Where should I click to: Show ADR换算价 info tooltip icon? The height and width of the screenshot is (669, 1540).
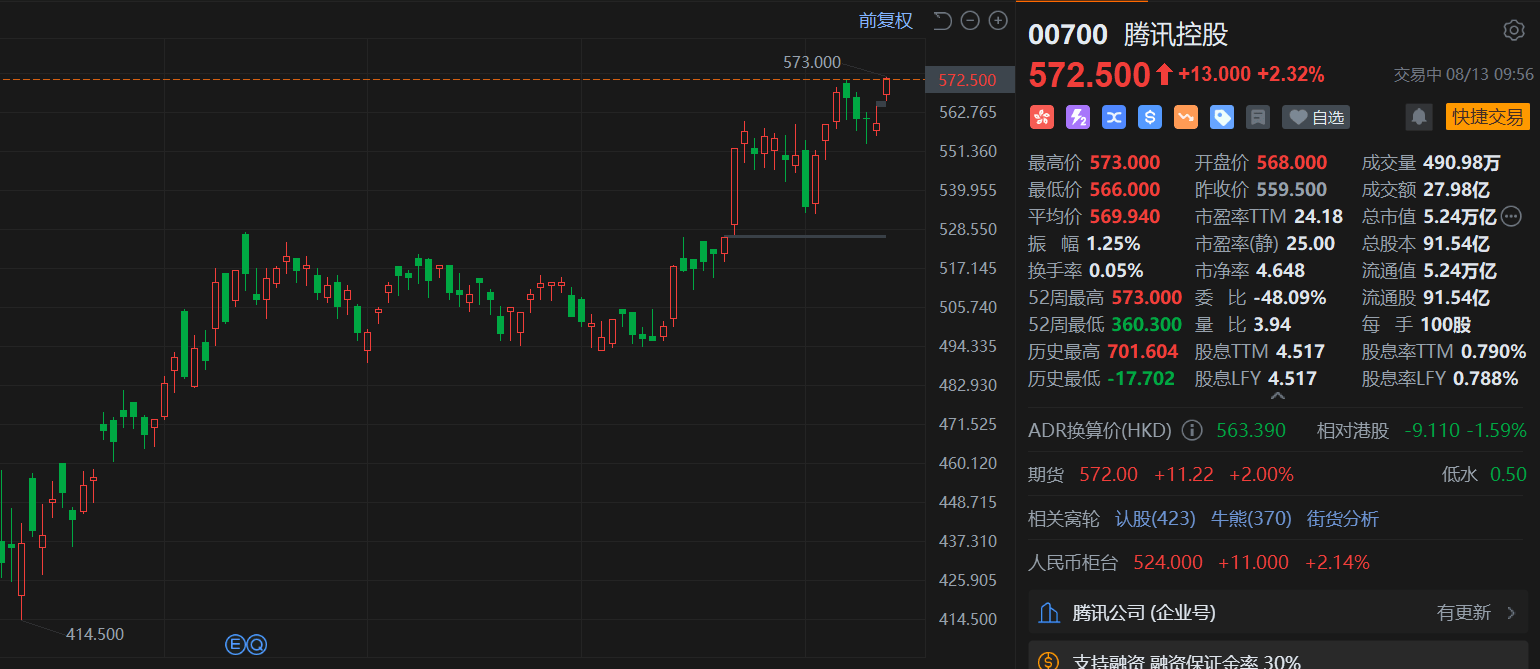[1192, 431]
